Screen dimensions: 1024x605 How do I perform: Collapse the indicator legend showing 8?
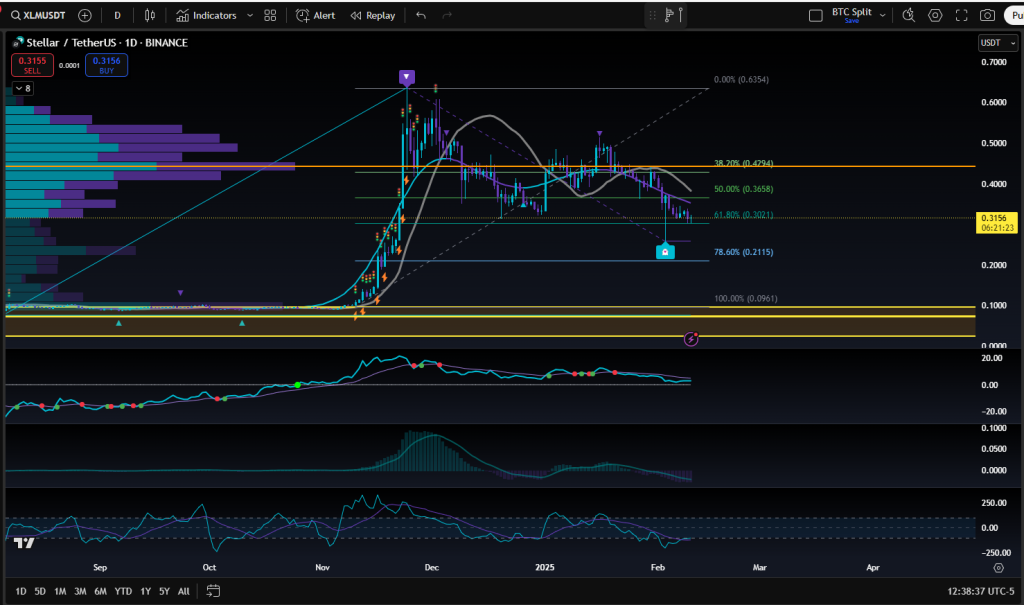(x=23, y=88)
